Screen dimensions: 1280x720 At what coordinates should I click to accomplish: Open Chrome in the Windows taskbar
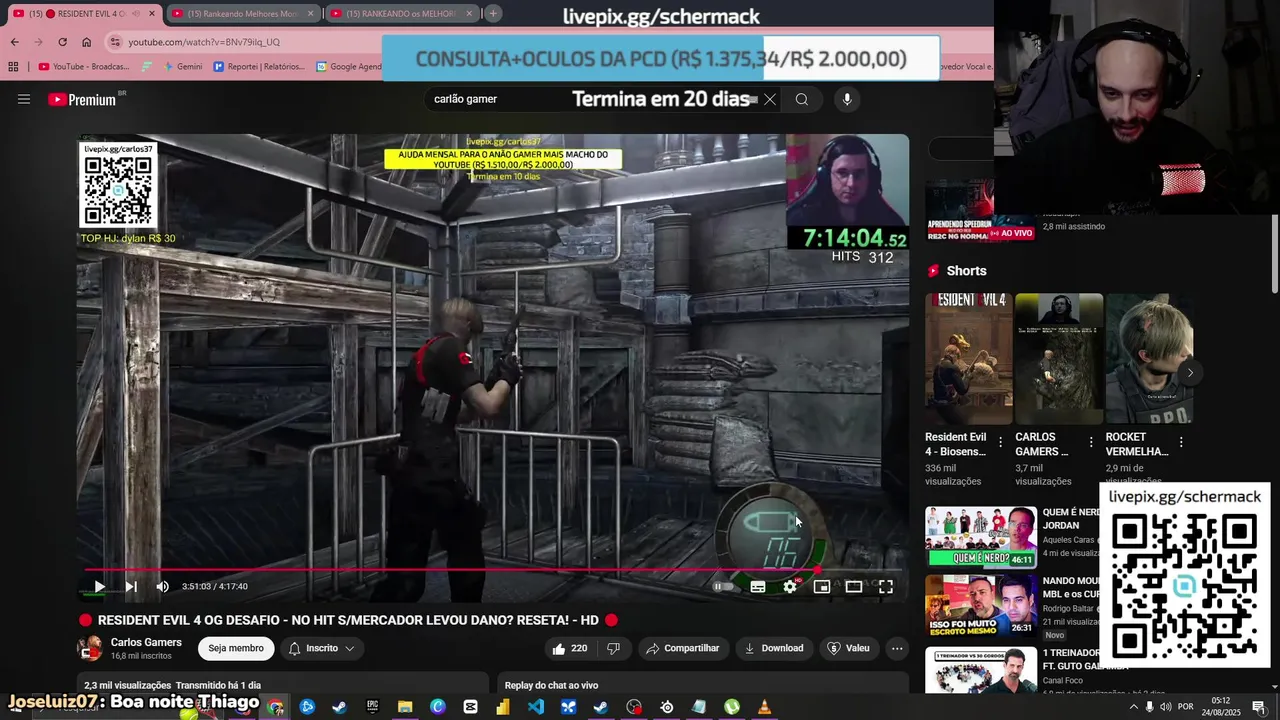[x=275, y=707]
